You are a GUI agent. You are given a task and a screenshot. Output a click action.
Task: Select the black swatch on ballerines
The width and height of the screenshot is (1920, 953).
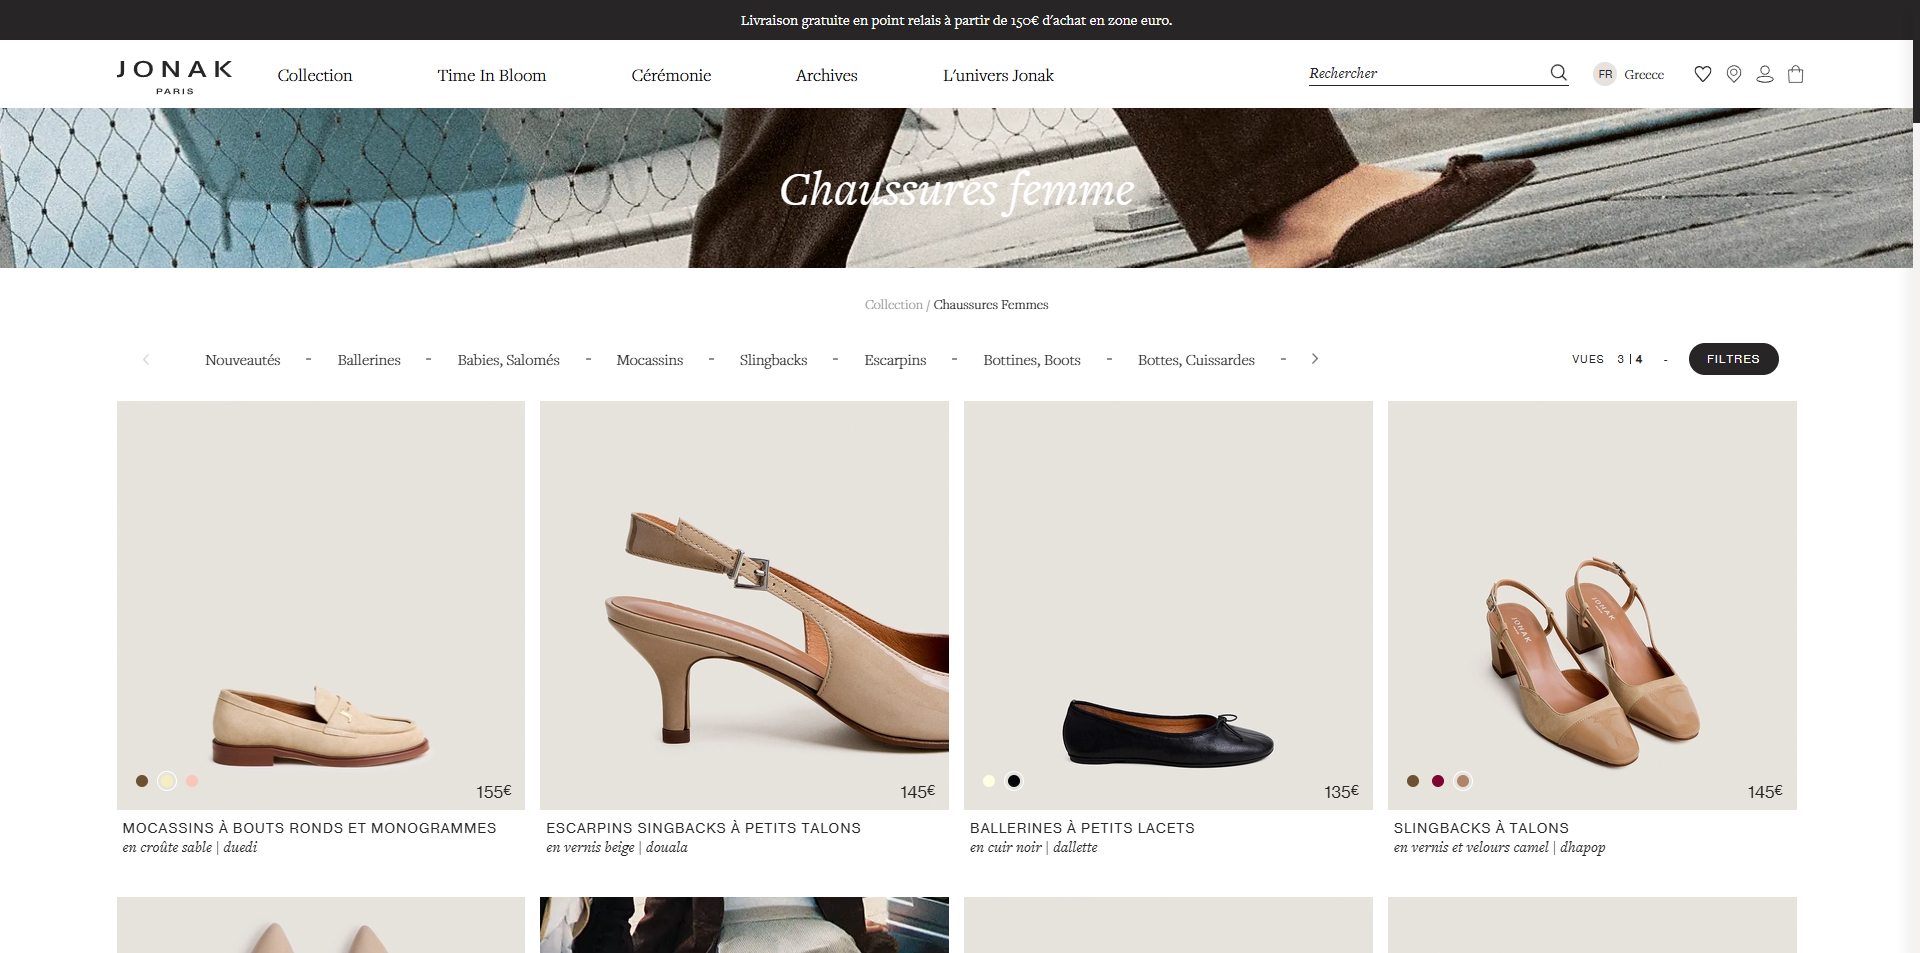1014,781
